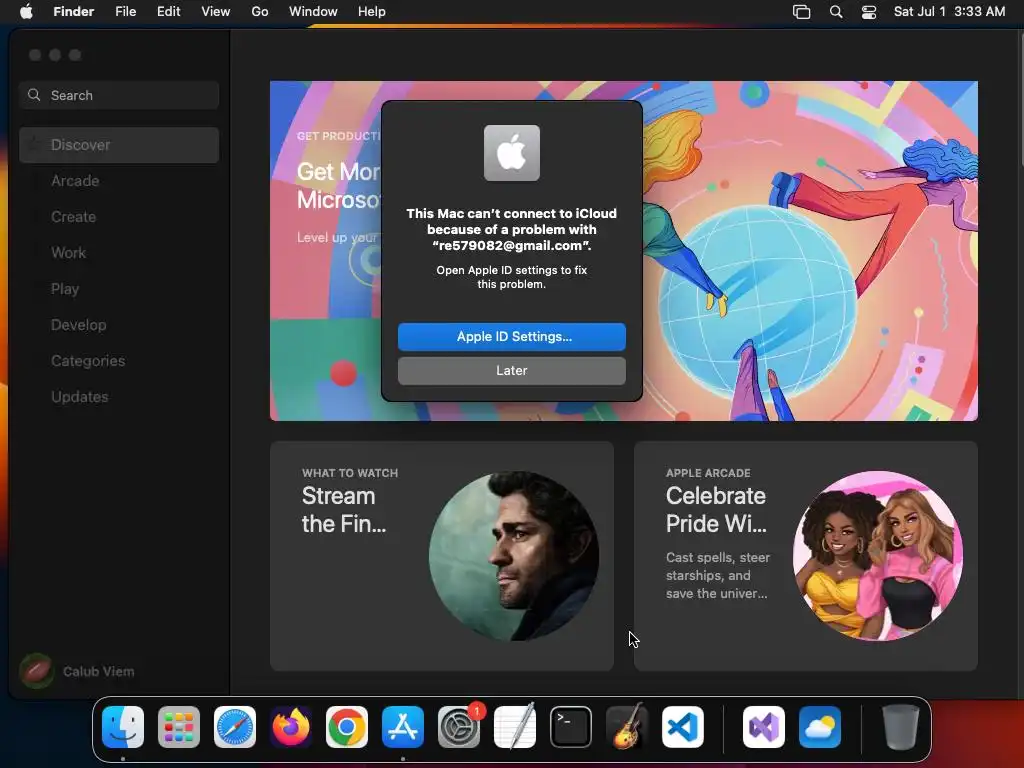
Task: Open Launchpad from the Dock
Action: pos(179,727)
